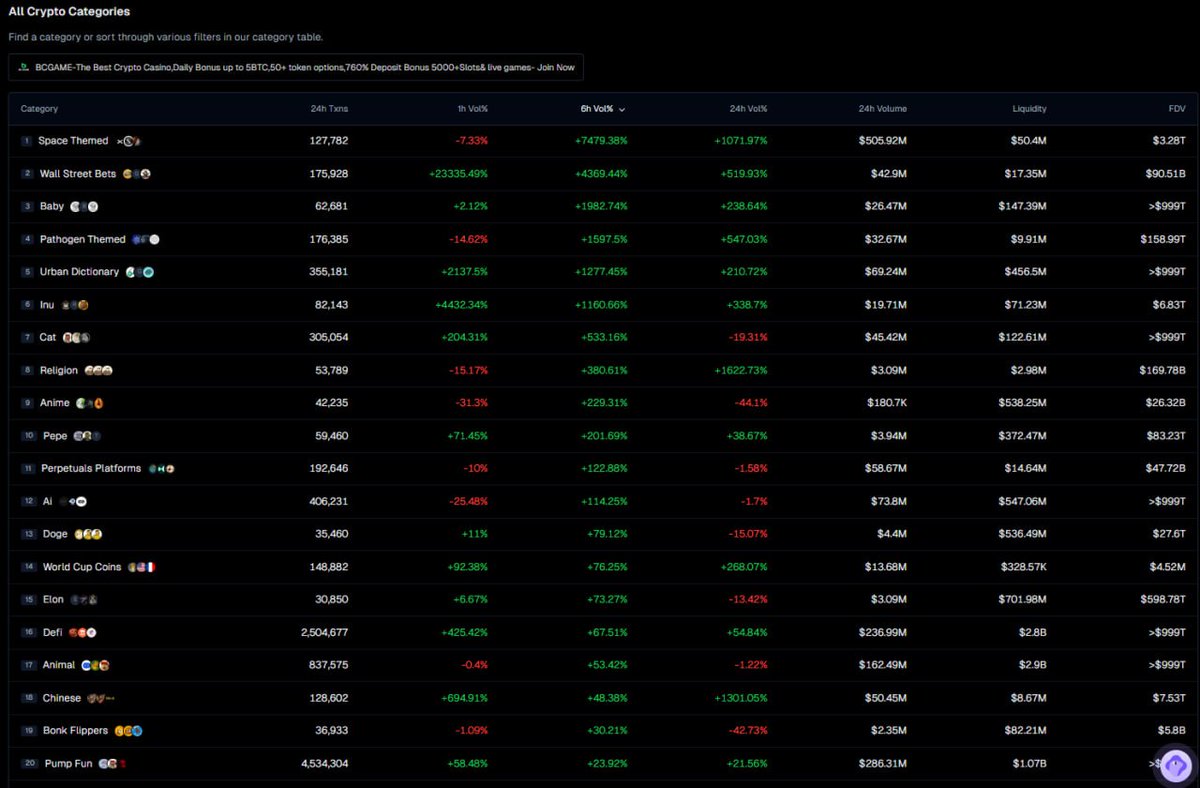This screenshot has height=788, width=1200.
Task: Open the Space Themed category
Action: [73, 141]
